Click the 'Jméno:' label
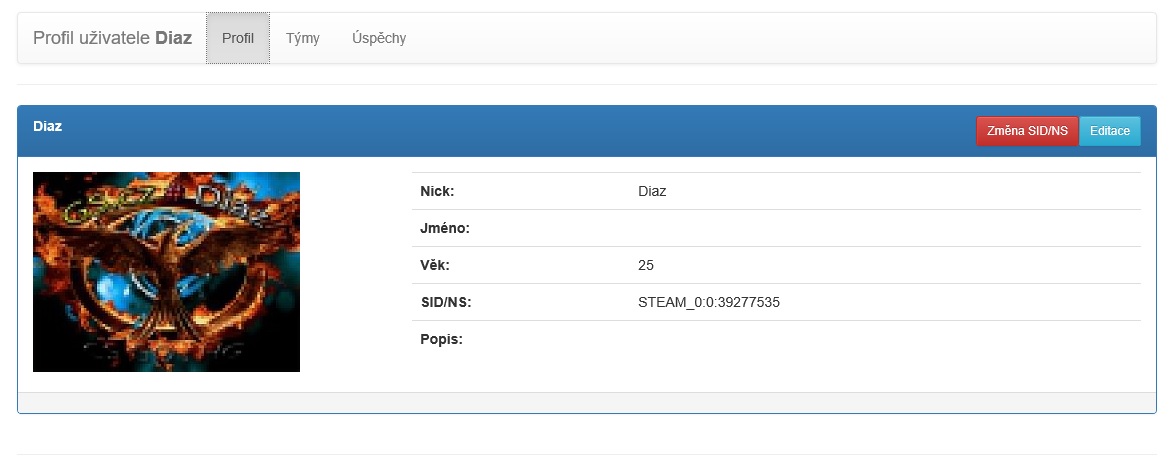 click(x=445, y=228)
